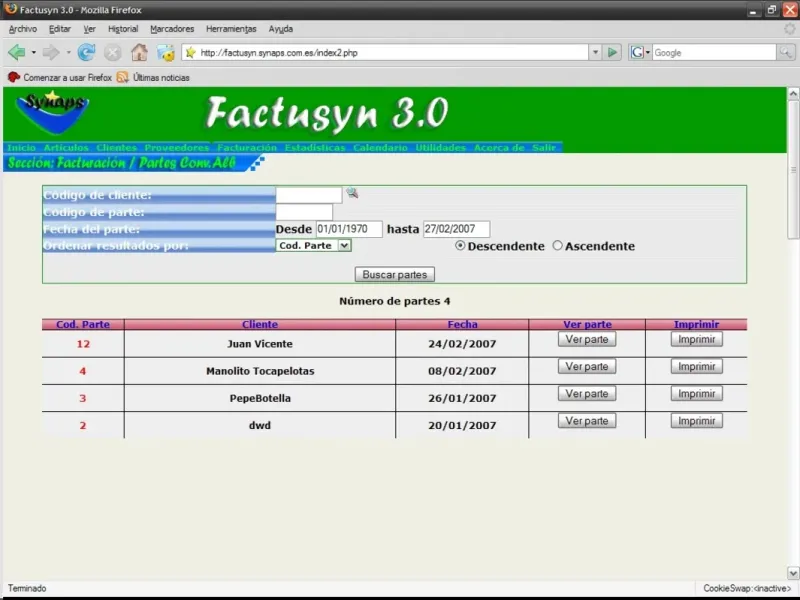The image size is (800, 600).
Task: Click the Firefox throbber activity icon
Action: 789,29
